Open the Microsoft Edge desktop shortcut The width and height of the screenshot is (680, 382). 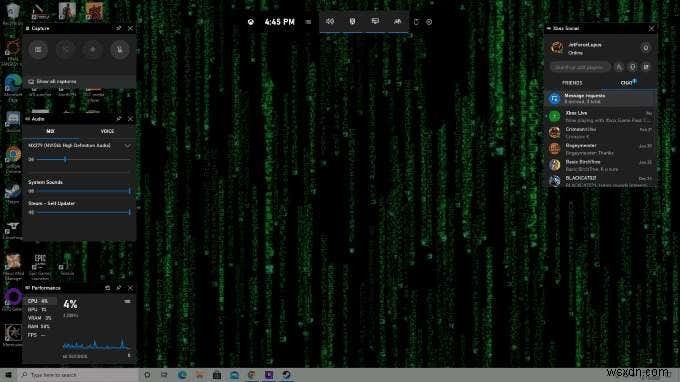pyautogui.click(x=13, y=88)
